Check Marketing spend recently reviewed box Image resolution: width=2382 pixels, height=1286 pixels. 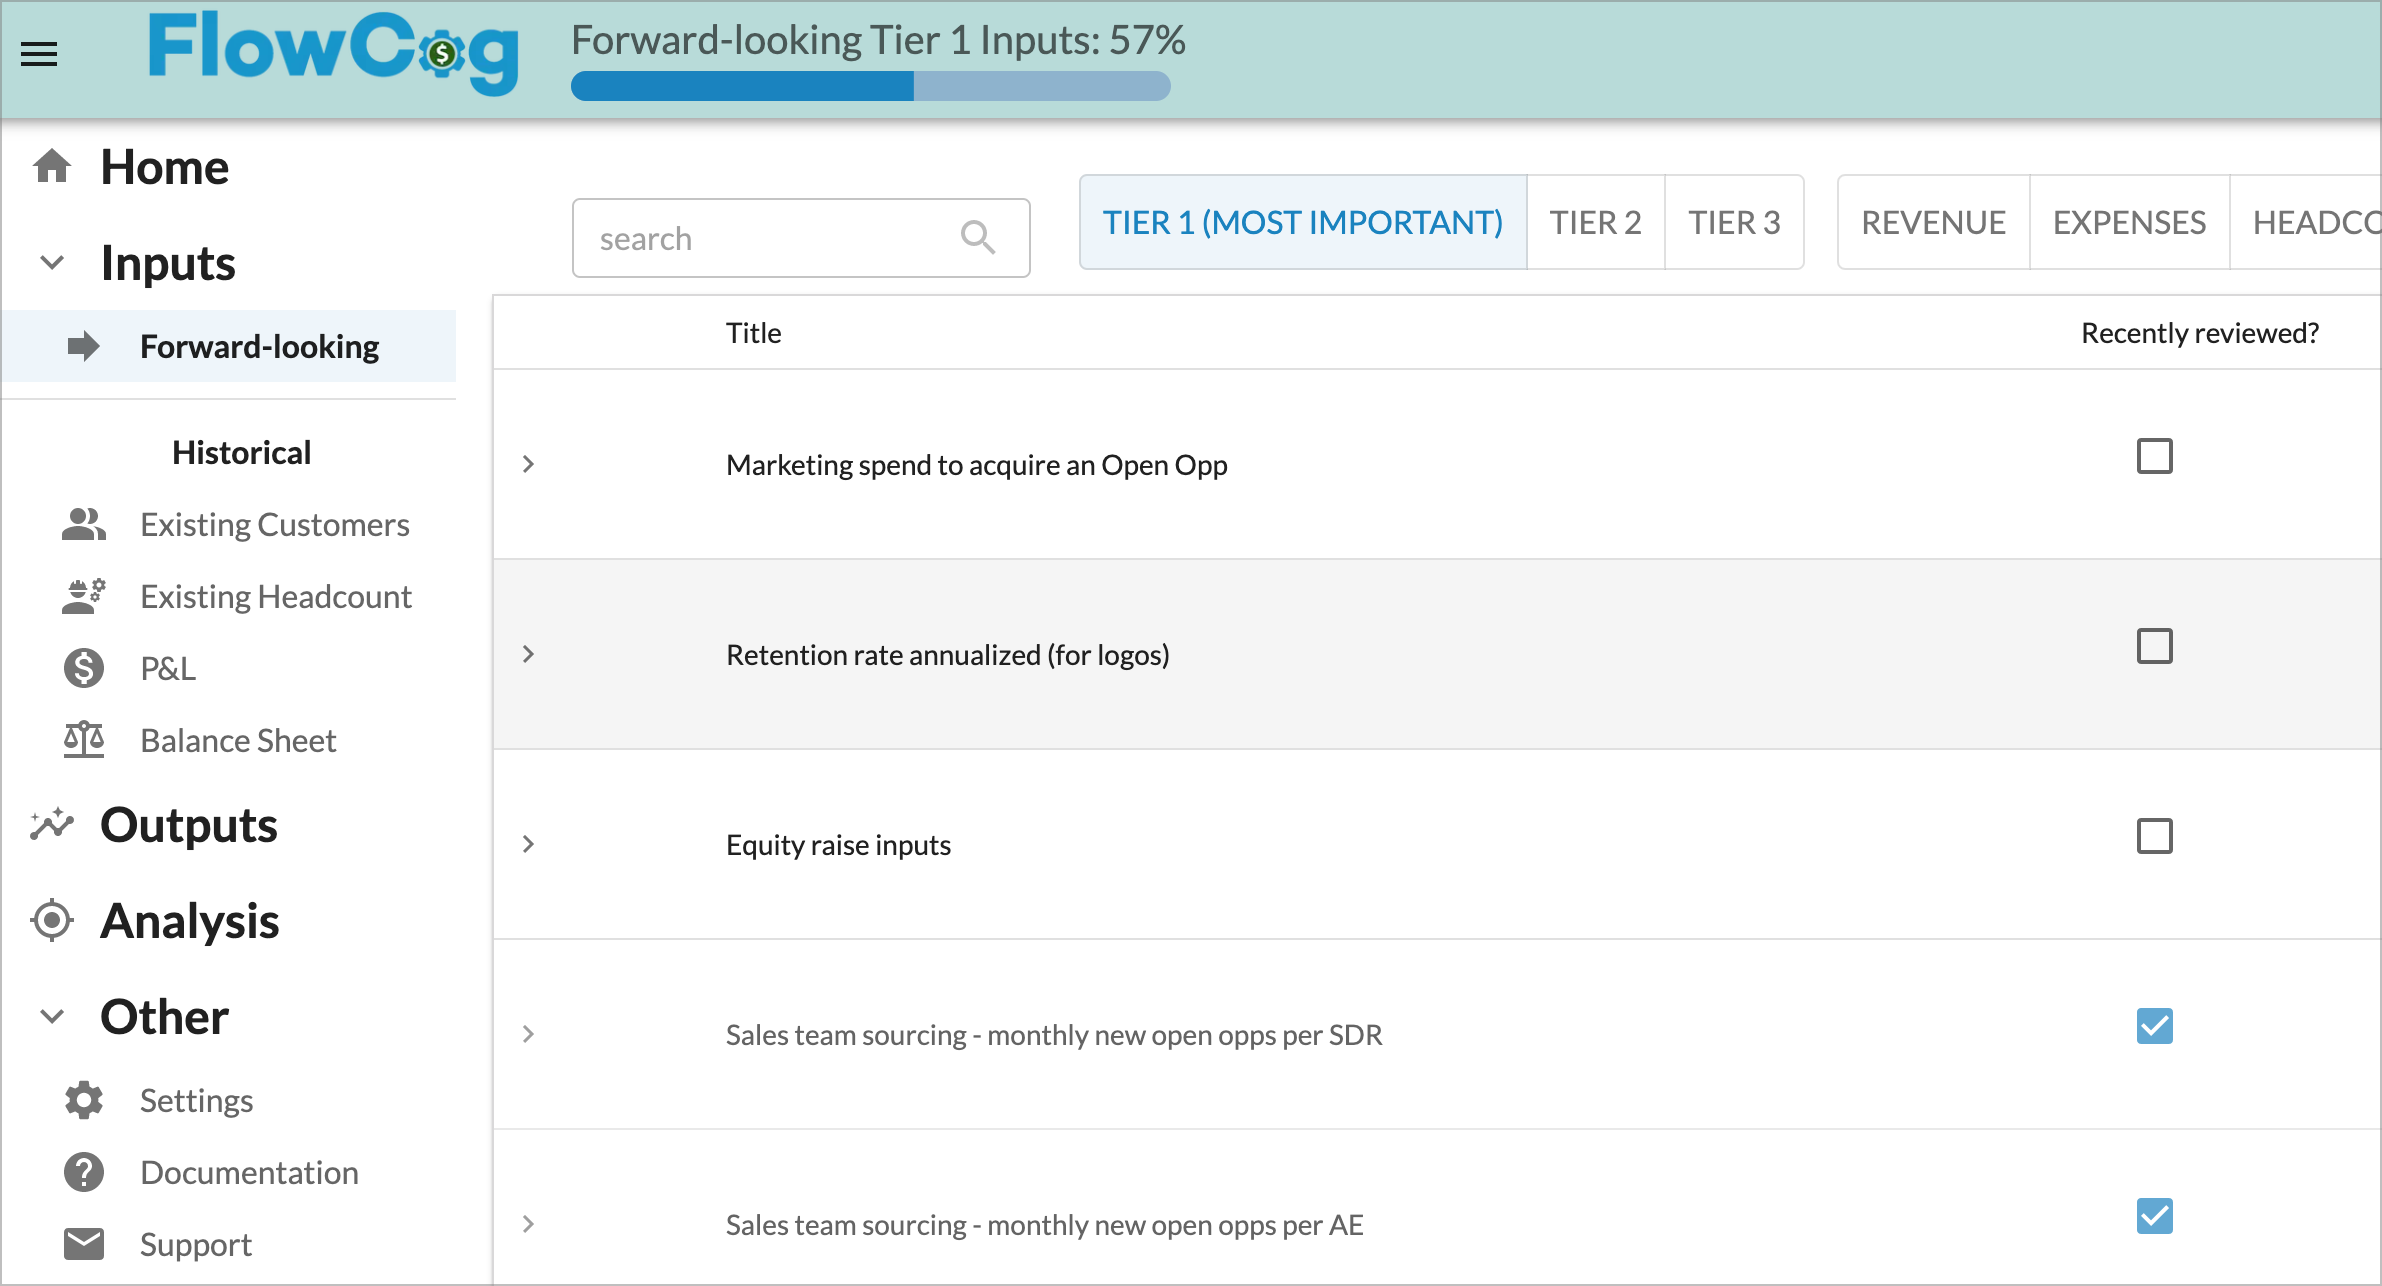tap(2155, 456)
